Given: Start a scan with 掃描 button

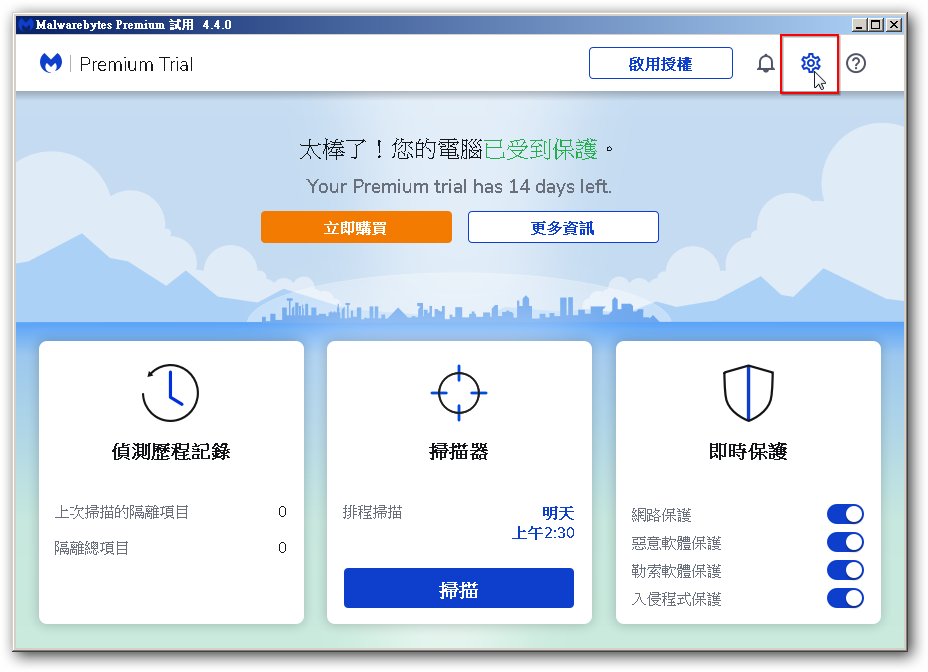Looking at the screenshot, I should point(459,589).
